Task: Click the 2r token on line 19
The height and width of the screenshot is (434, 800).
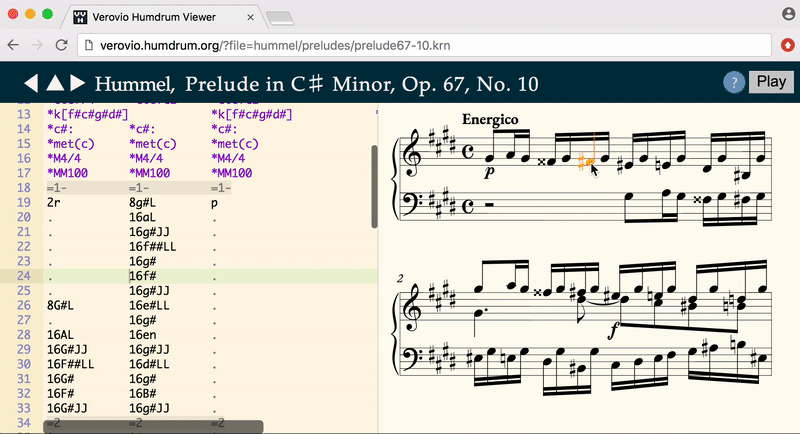Action: point(54,202)
